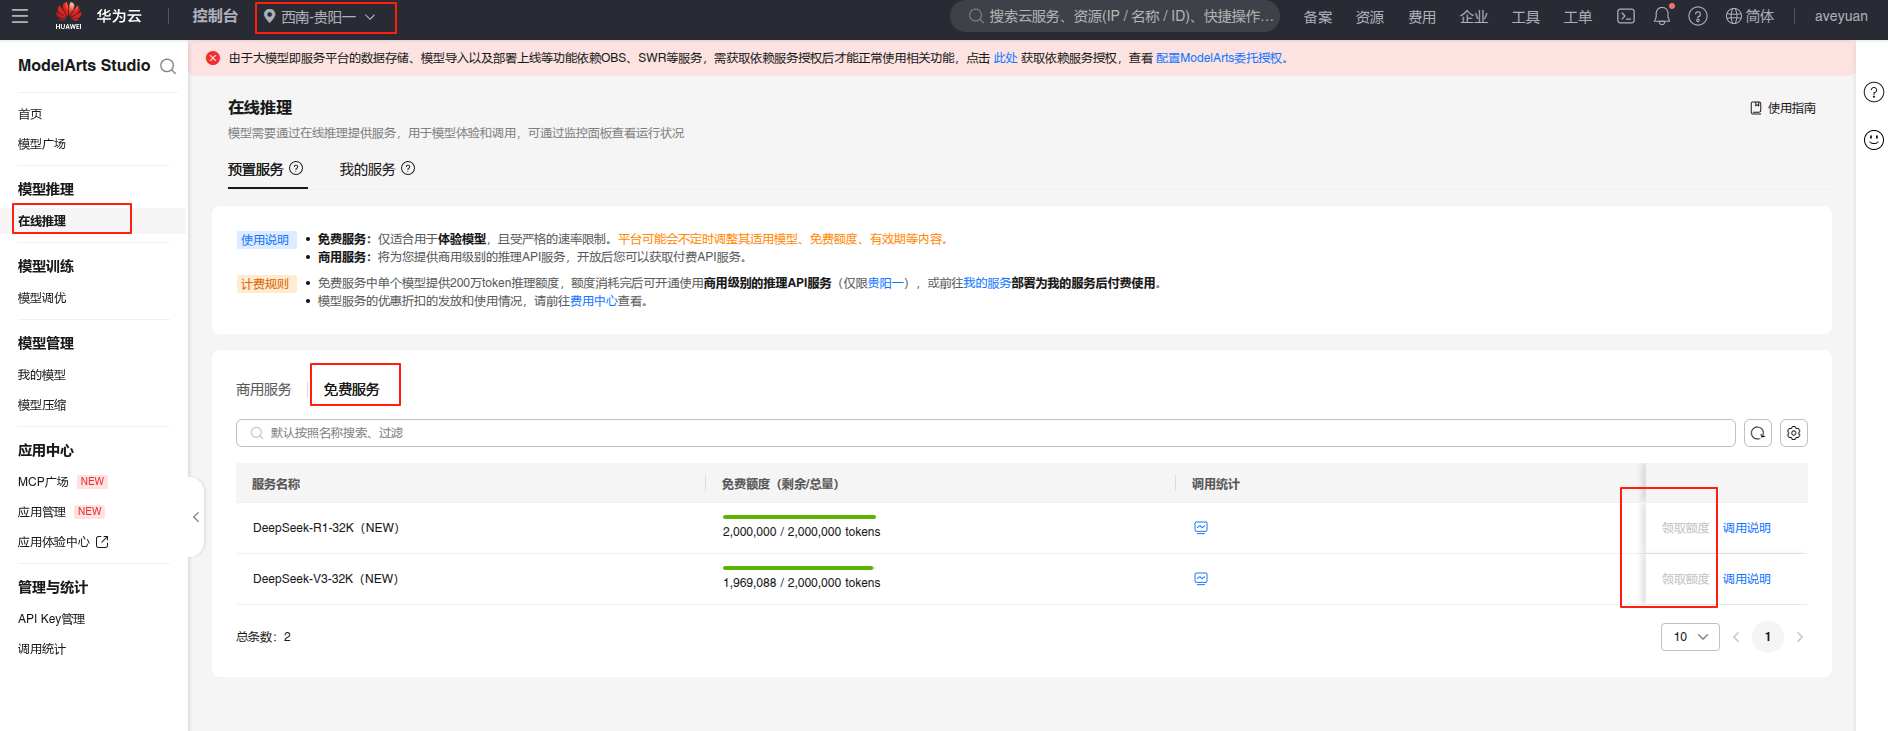
Task: Click 我的服务 link in billing rules
Action: pos(987,283)
